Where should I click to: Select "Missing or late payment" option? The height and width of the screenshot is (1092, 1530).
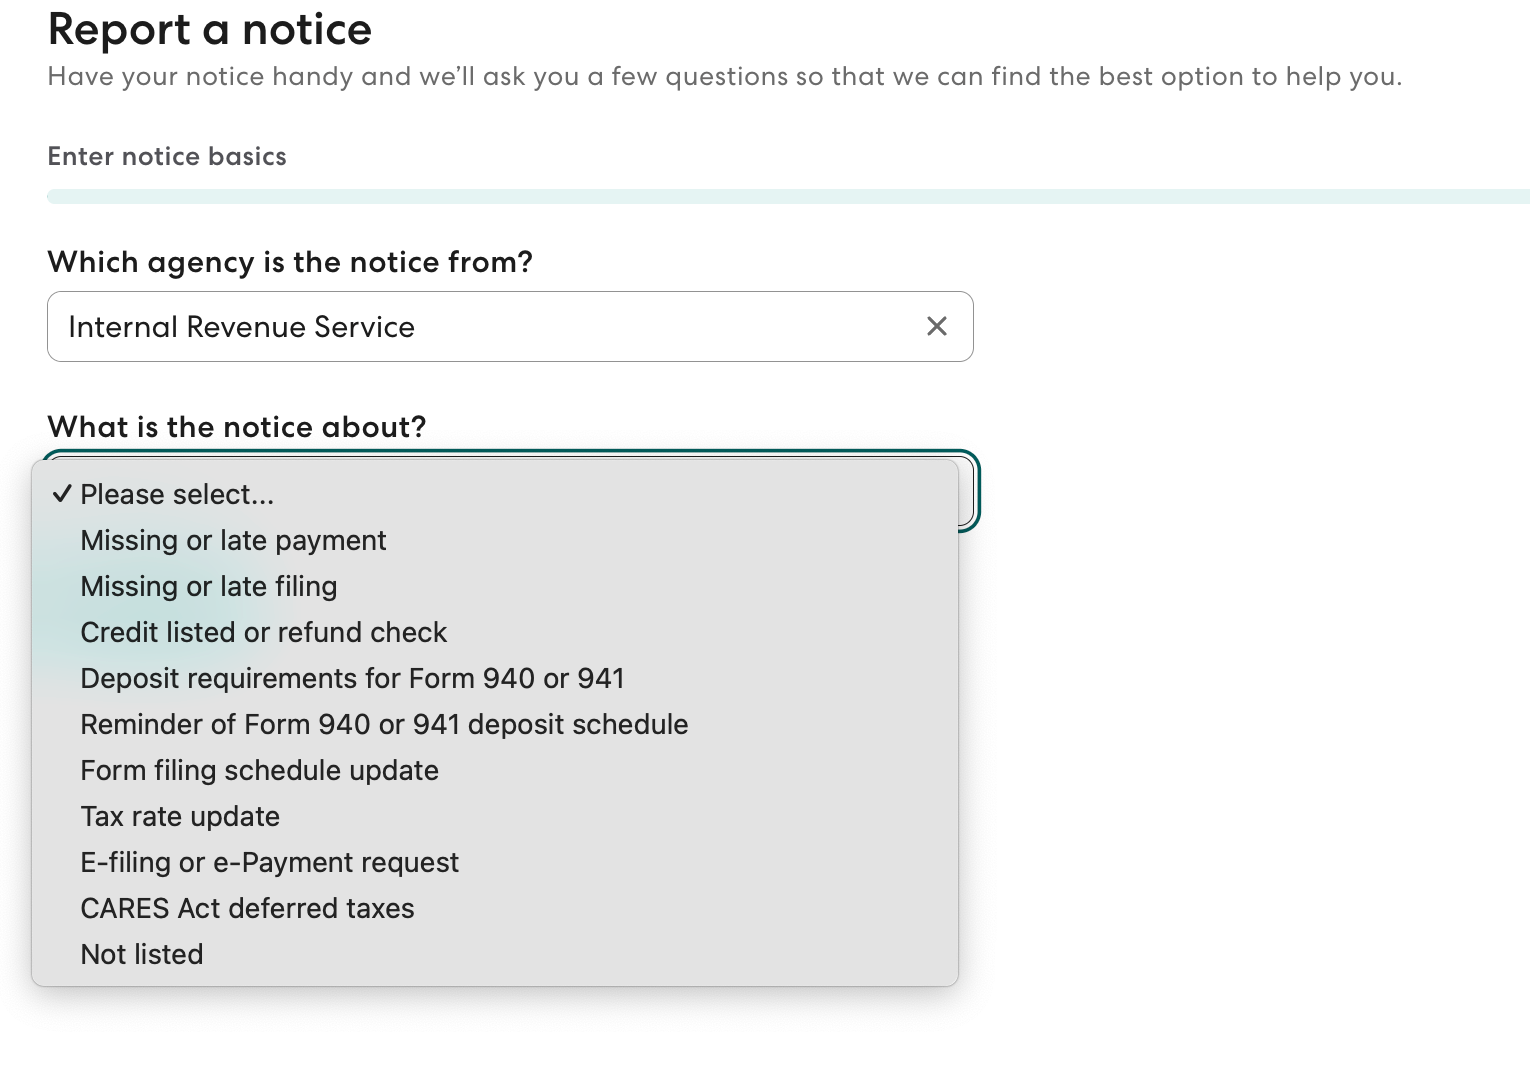(233, 540)
